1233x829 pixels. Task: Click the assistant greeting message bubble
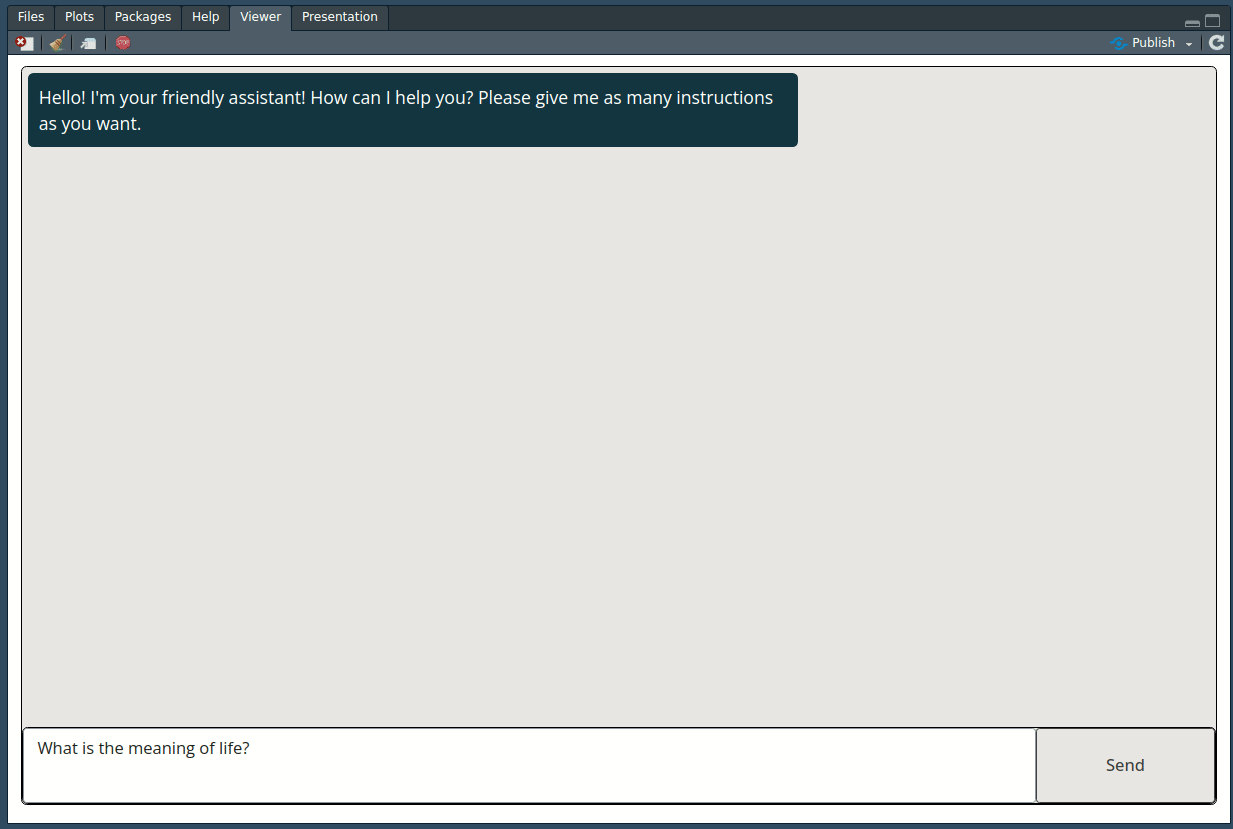click(413, 110)
